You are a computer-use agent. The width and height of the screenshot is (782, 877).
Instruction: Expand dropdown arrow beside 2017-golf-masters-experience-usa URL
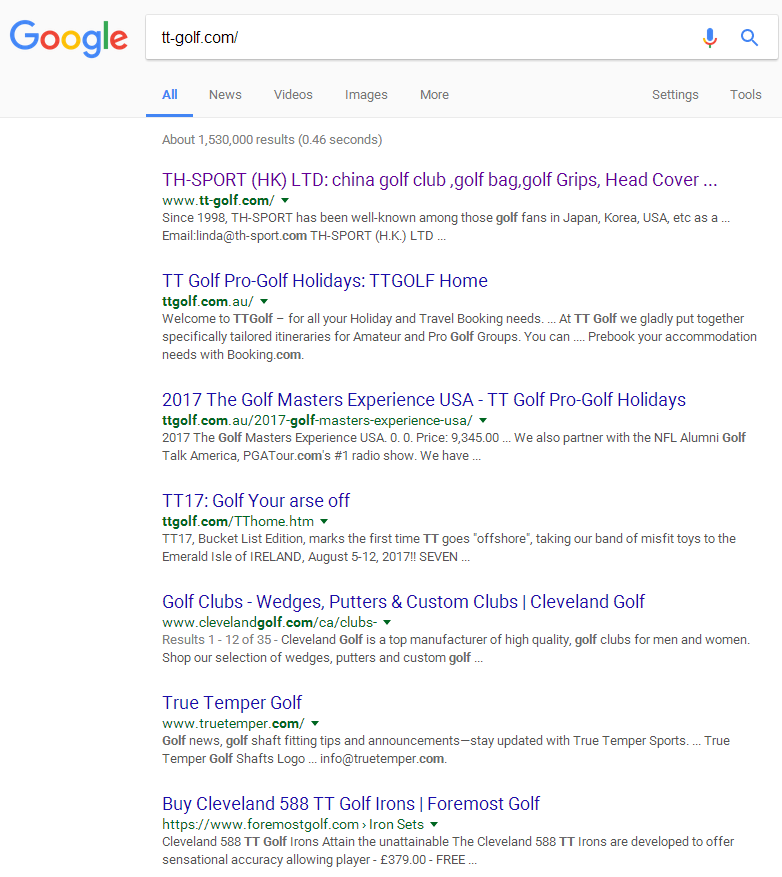tap(483, 421)
